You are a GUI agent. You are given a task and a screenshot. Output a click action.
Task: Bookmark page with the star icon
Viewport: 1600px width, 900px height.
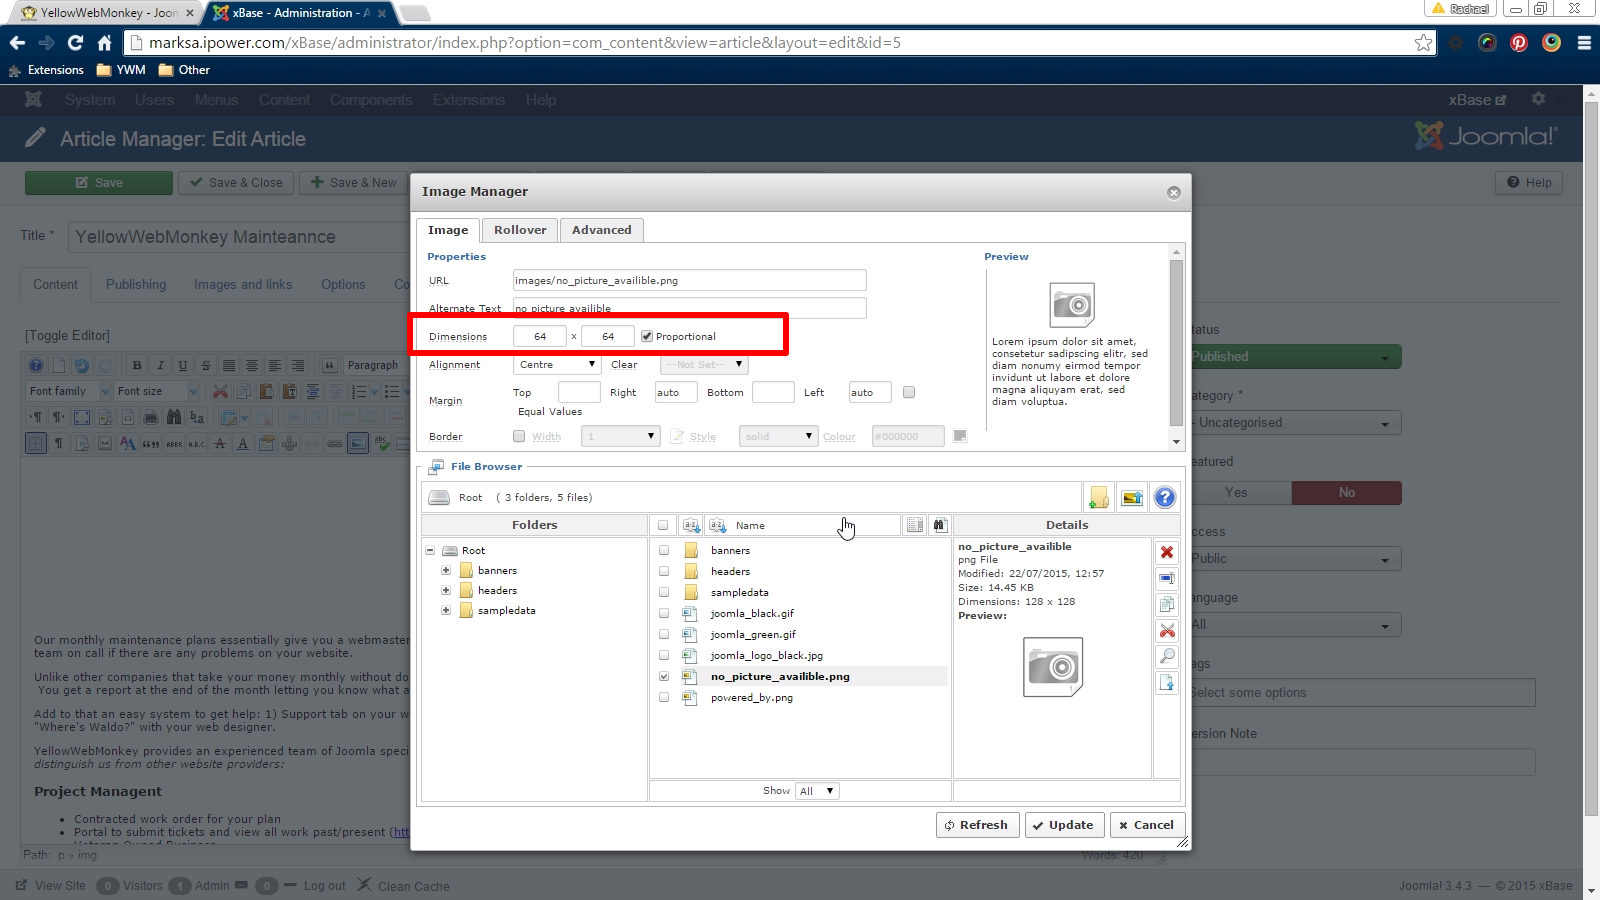(x=1423, y=43)
